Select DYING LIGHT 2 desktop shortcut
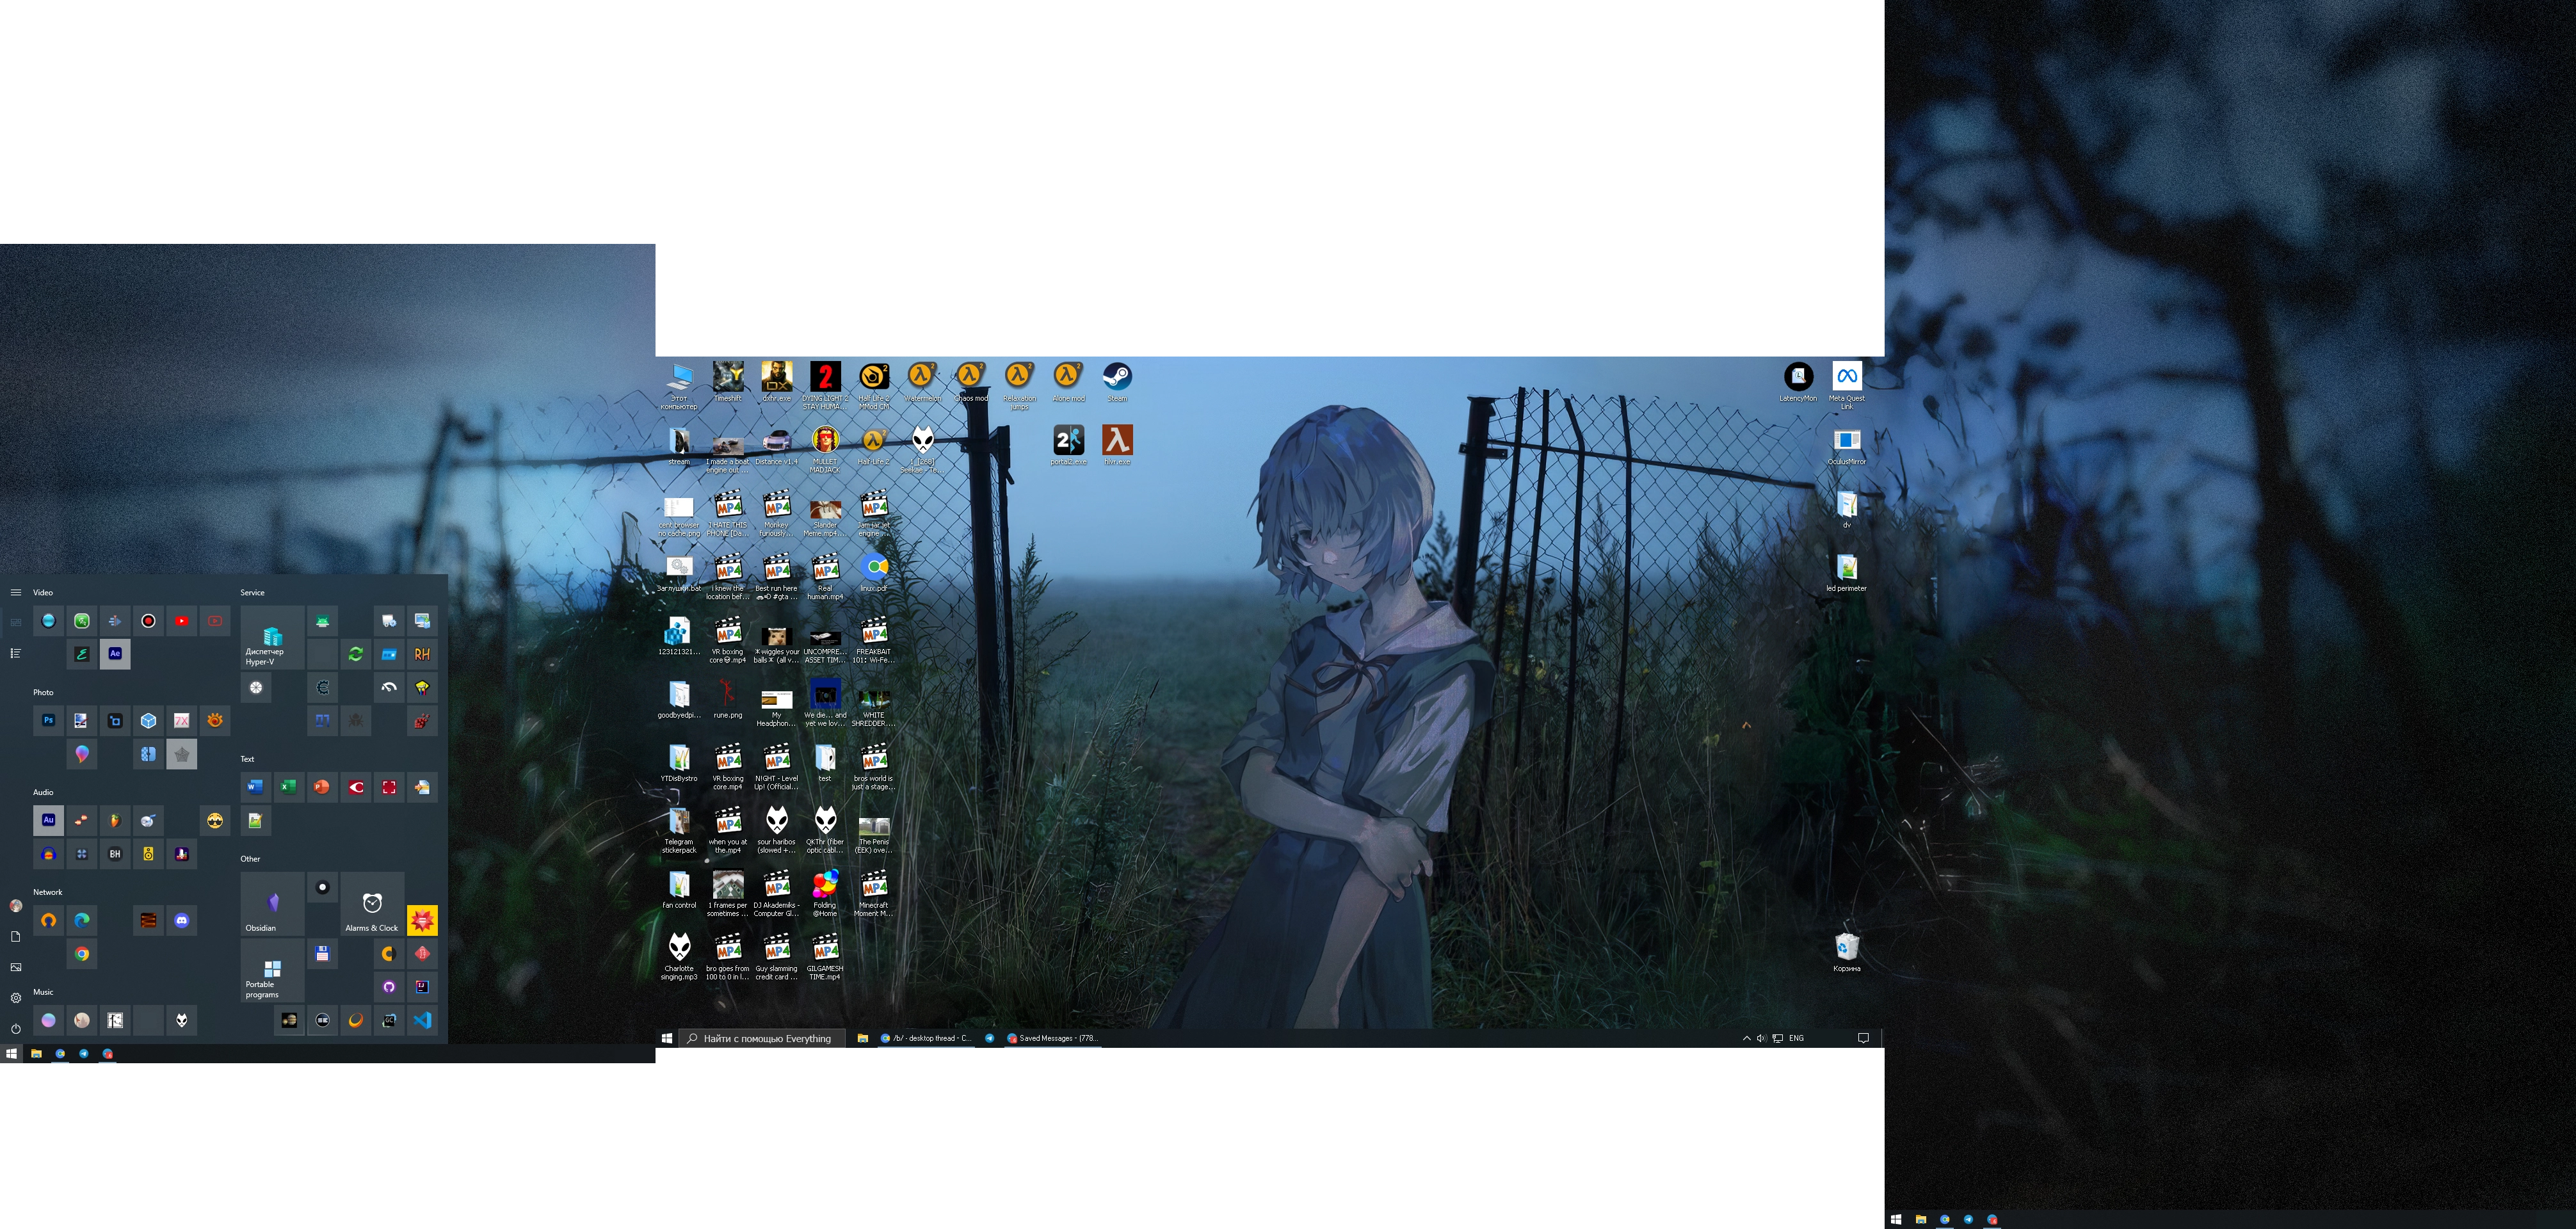2576x1229 pixels. 825,385
